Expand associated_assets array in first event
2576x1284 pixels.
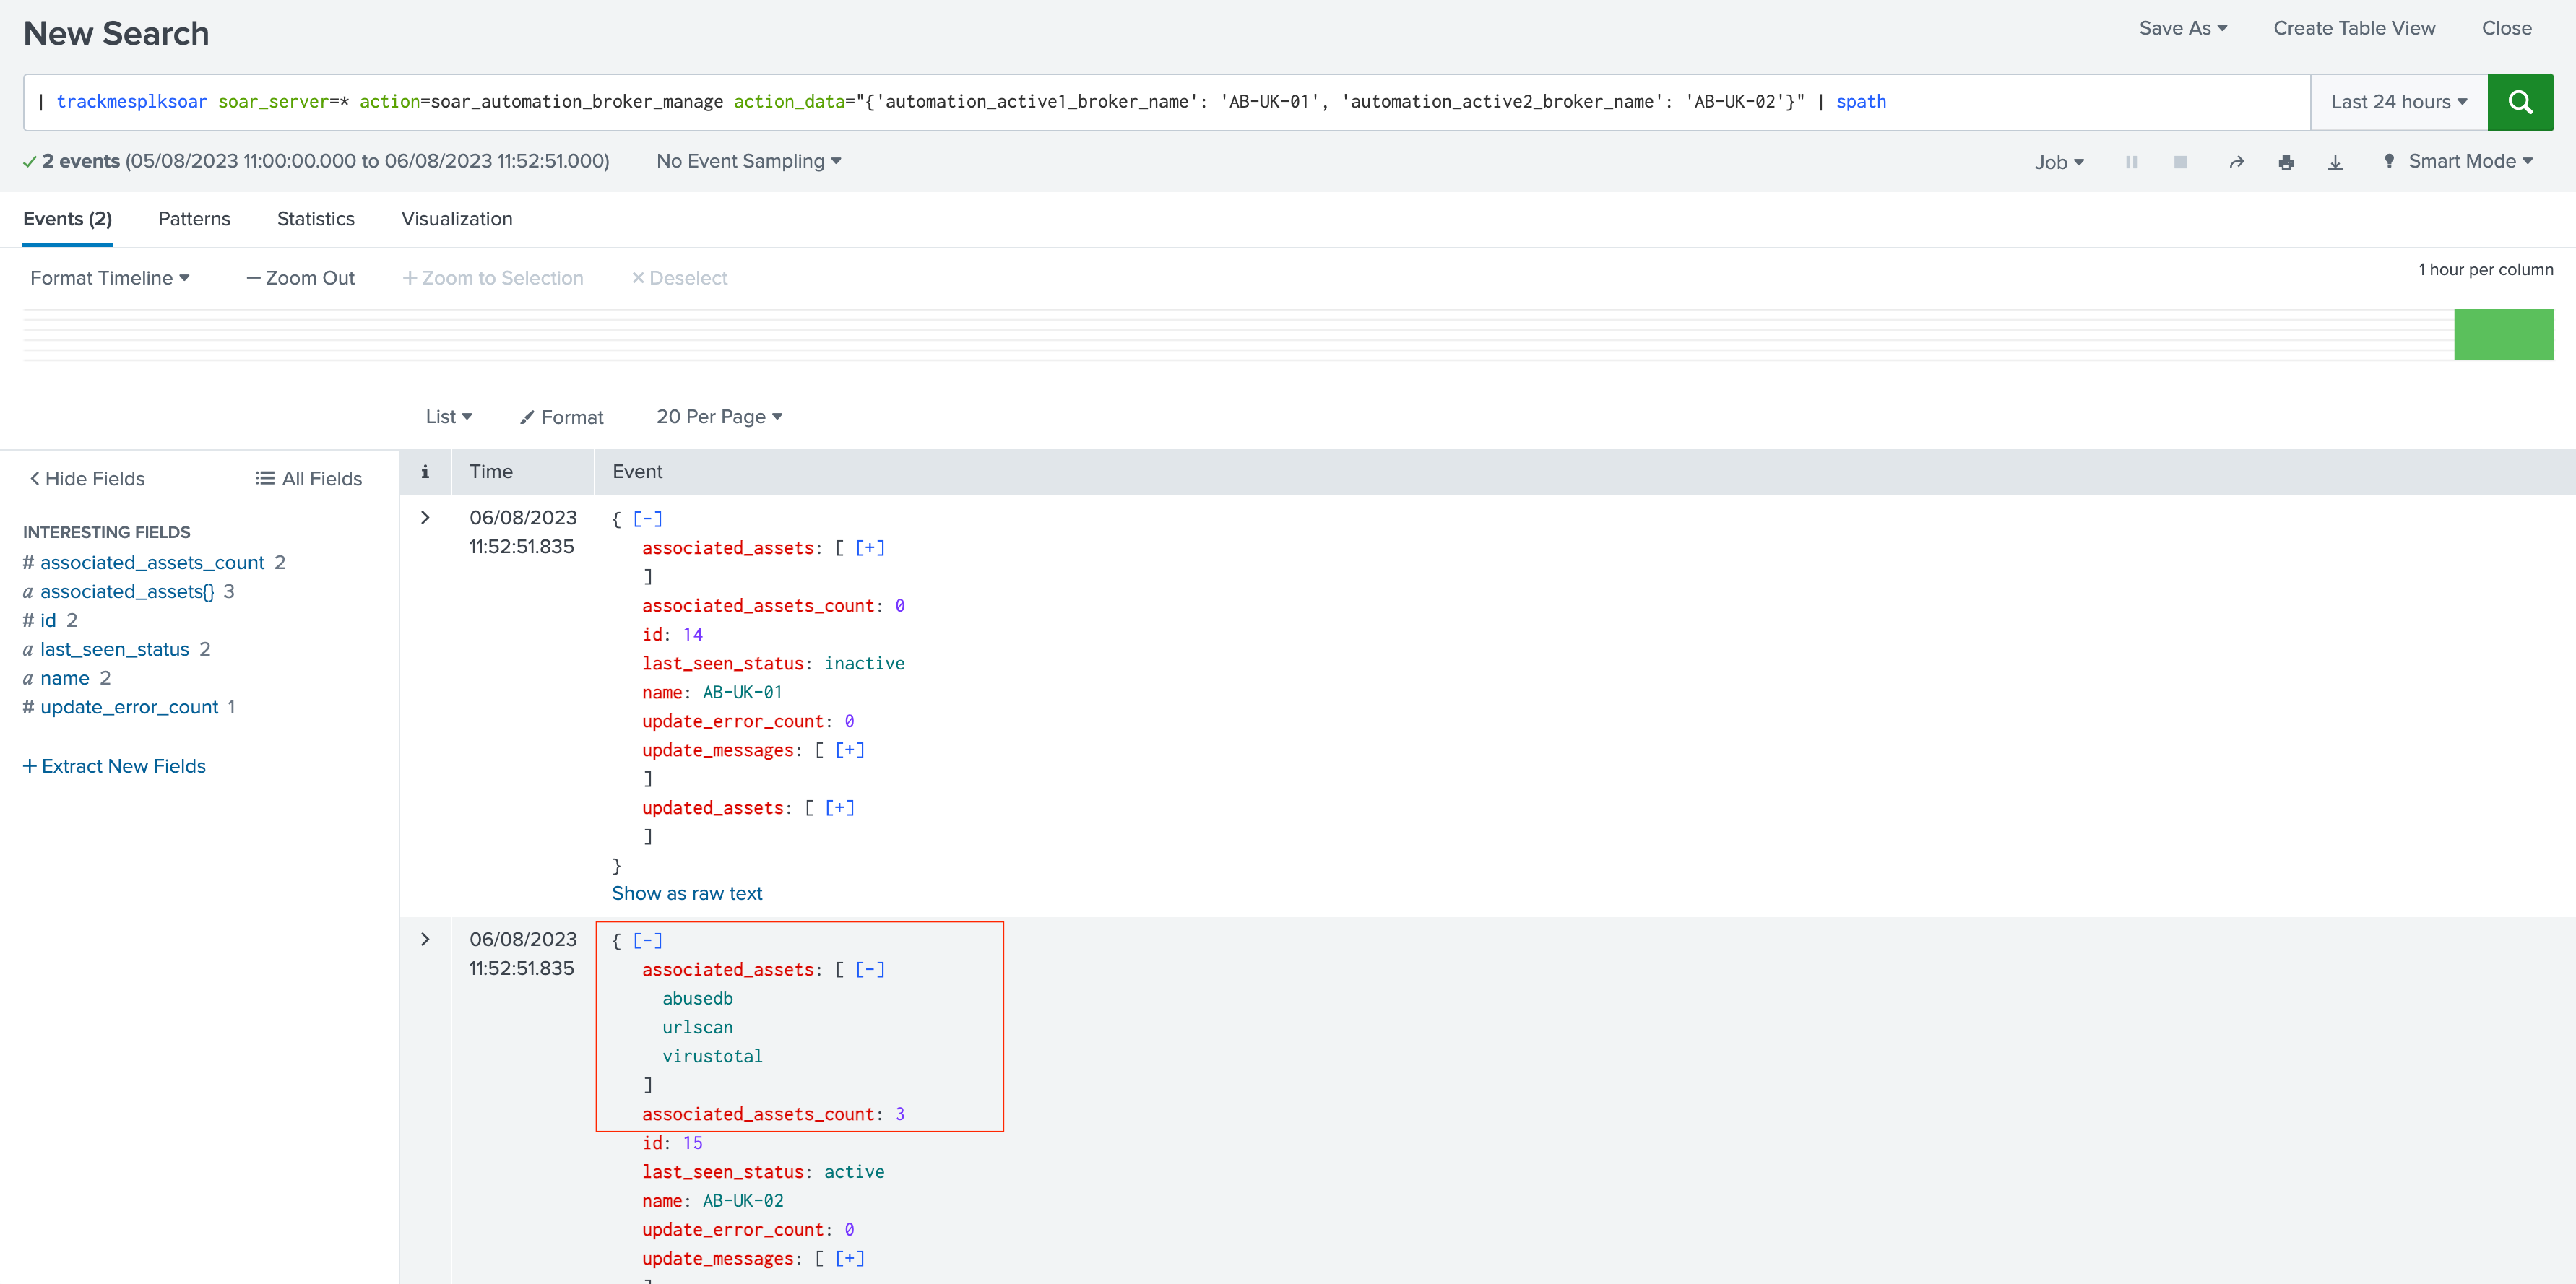[870, 548]
